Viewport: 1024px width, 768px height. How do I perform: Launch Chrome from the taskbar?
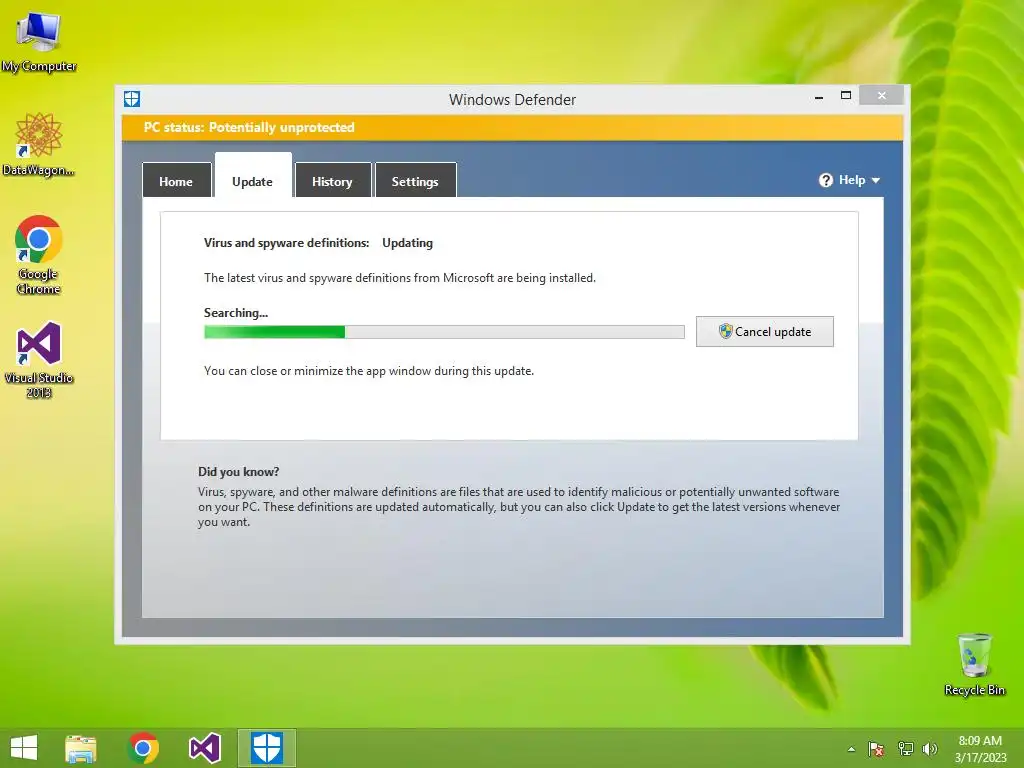(x=144, y=748)
